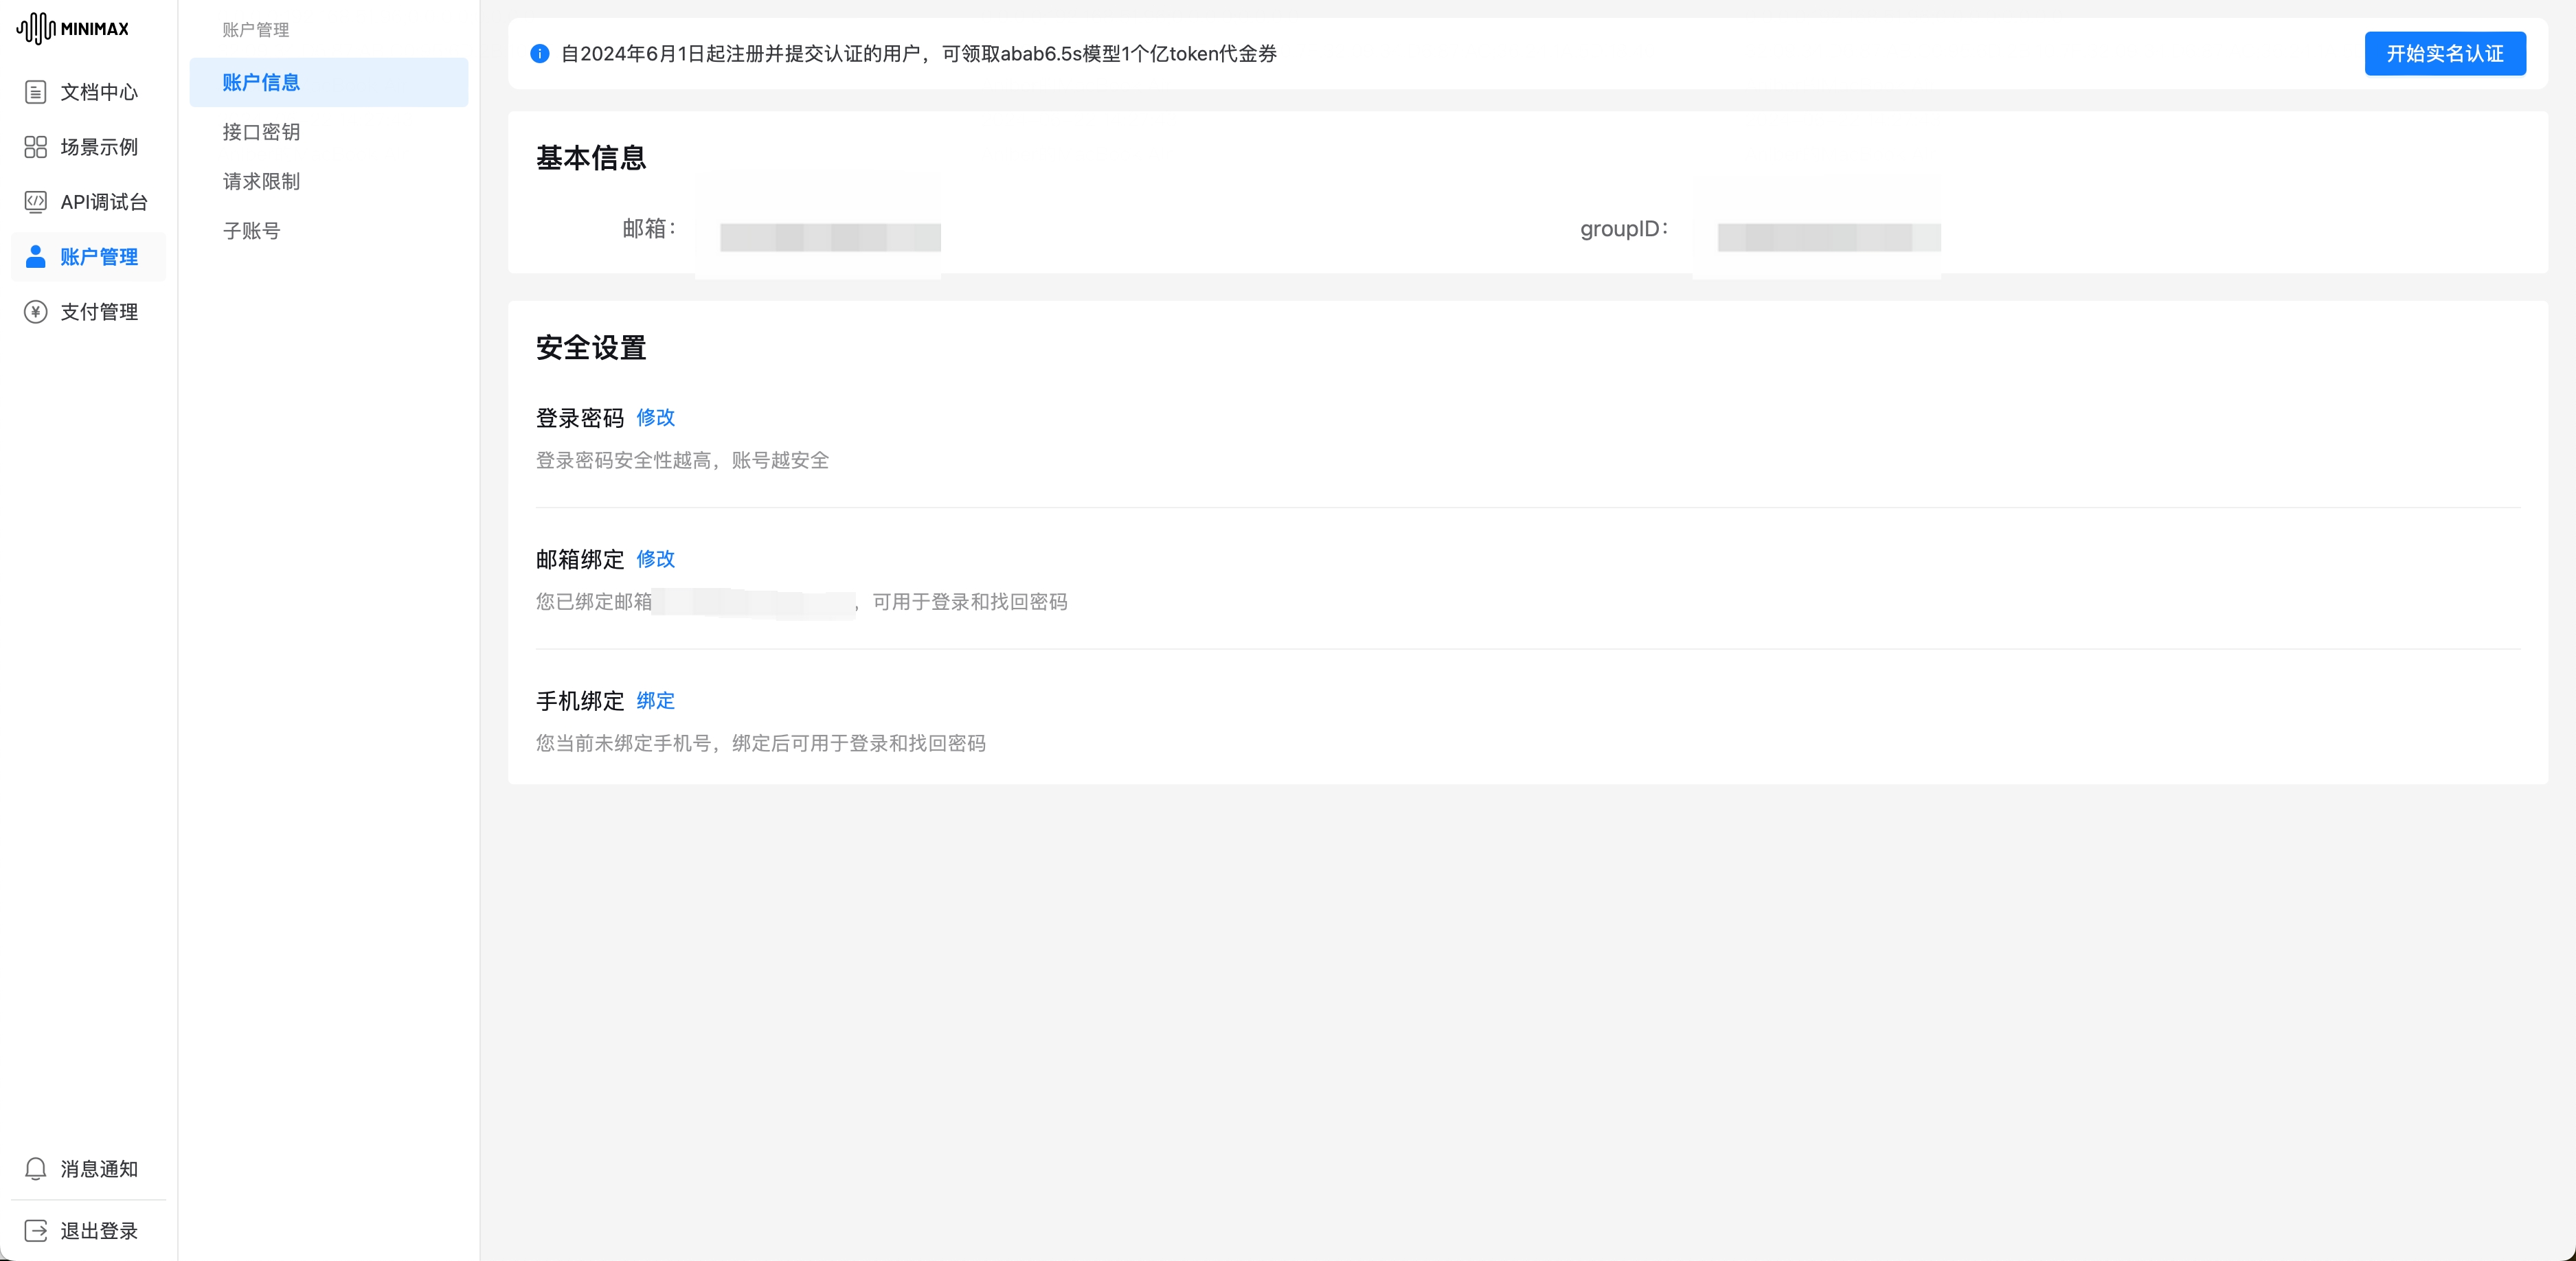This screenshot has height=1261, width=2576.
Task: Click 绑定 next to 手机绑定
Action: tap(656, 701)
